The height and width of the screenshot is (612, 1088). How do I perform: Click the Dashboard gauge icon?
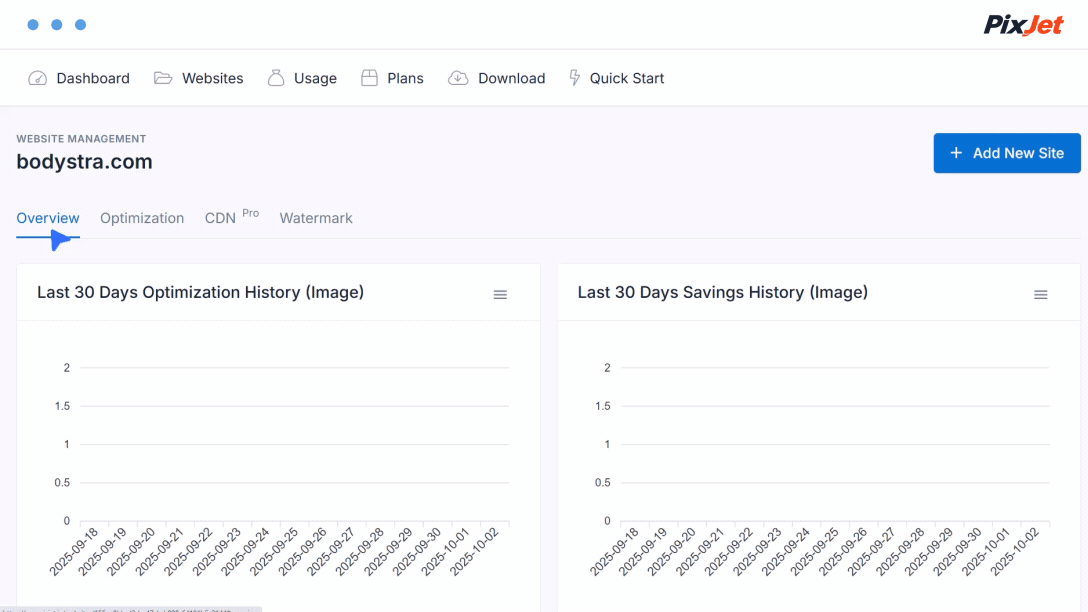pos(38,78)
